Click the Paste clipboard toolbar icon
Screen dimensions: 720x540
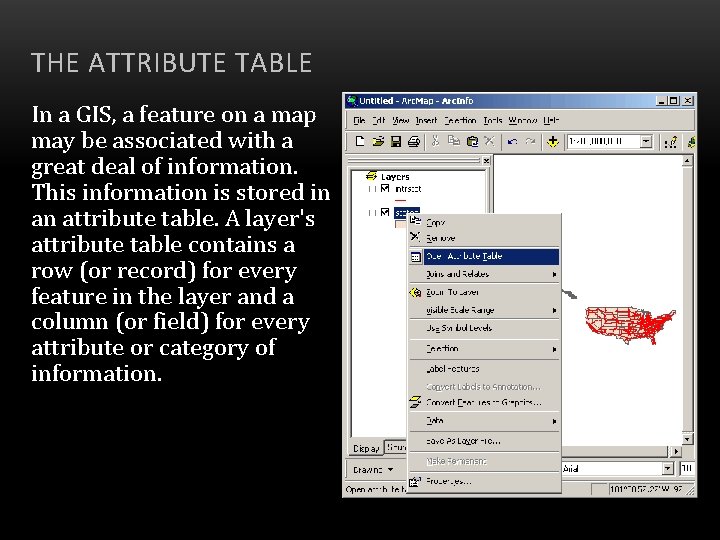pos(472,141)
